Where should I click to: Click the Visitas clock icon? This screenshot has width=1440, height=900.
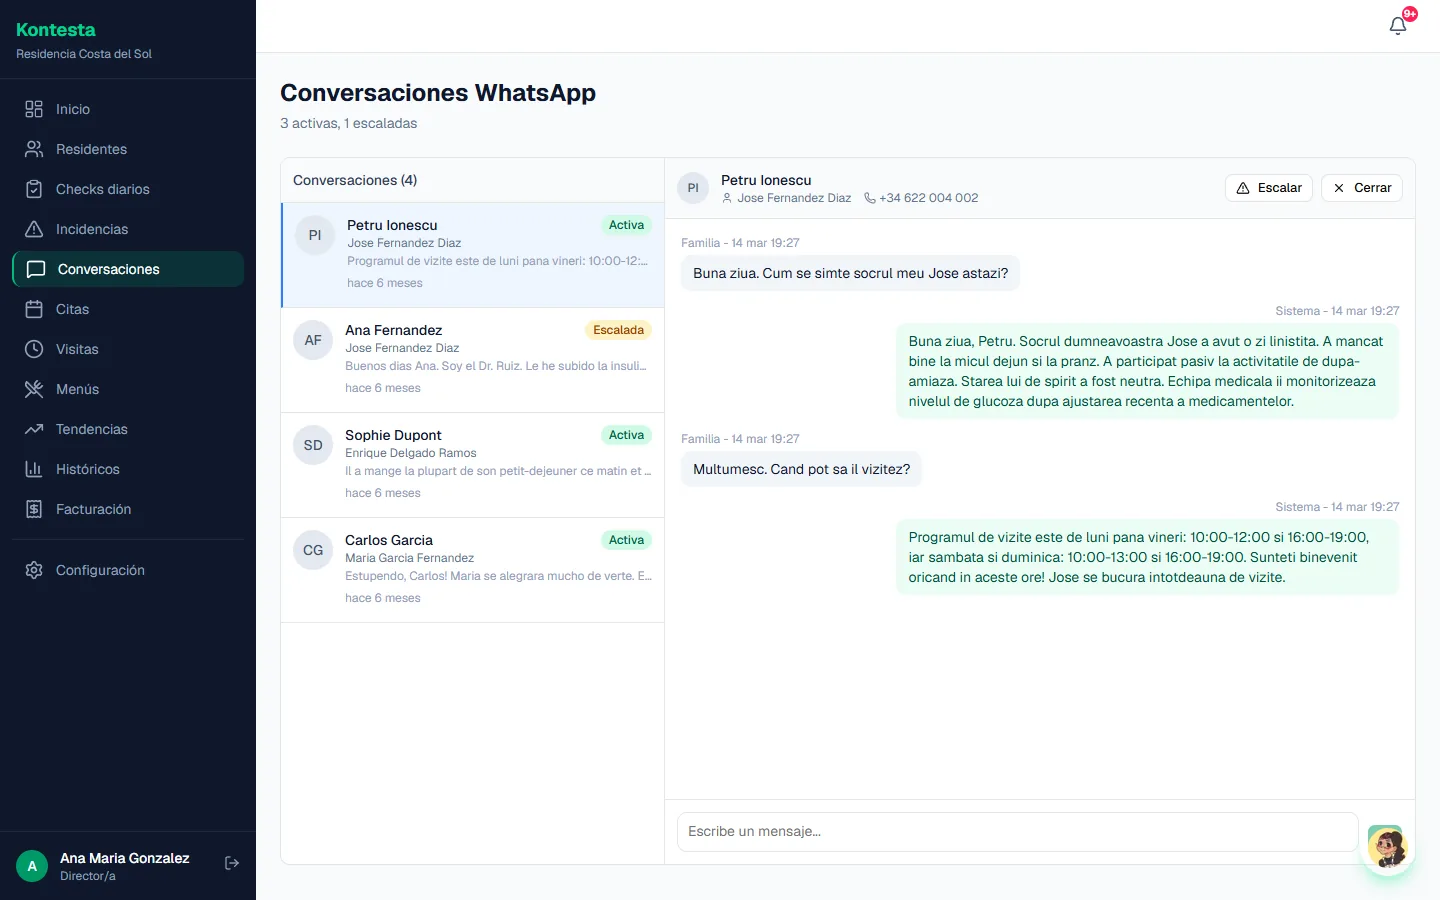34,349
